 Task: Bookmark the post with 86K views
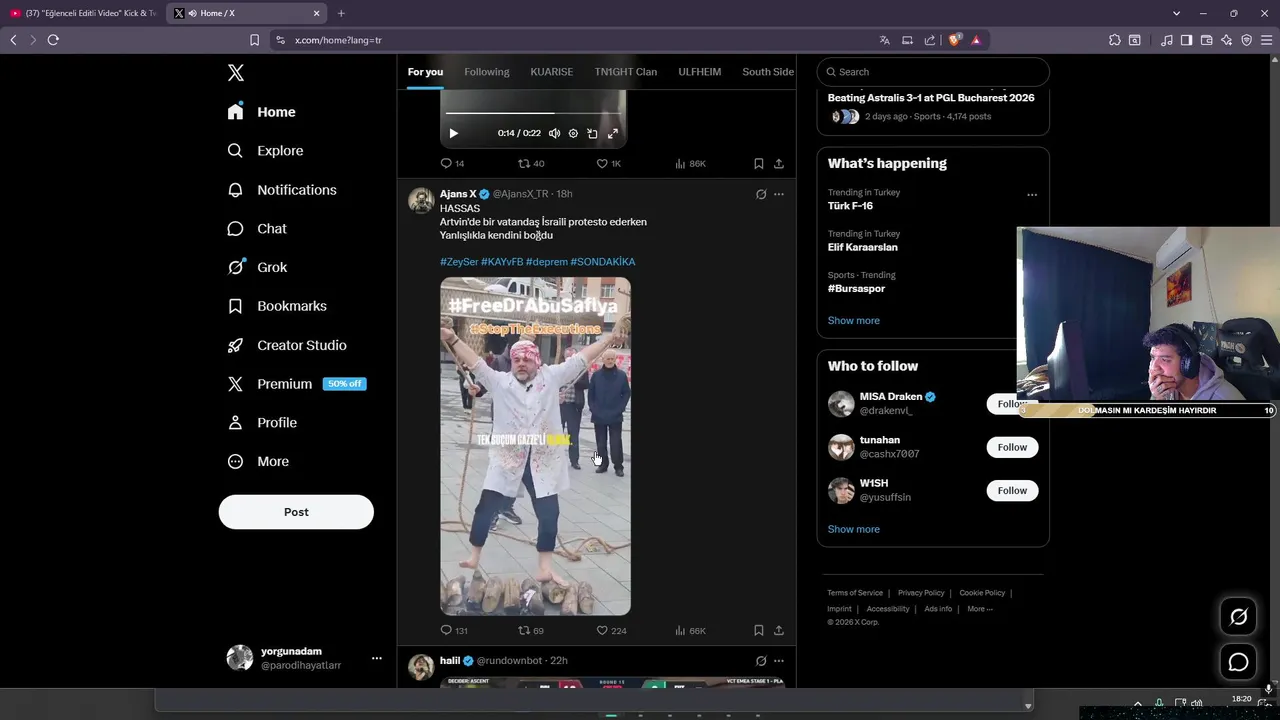[759, 163]
